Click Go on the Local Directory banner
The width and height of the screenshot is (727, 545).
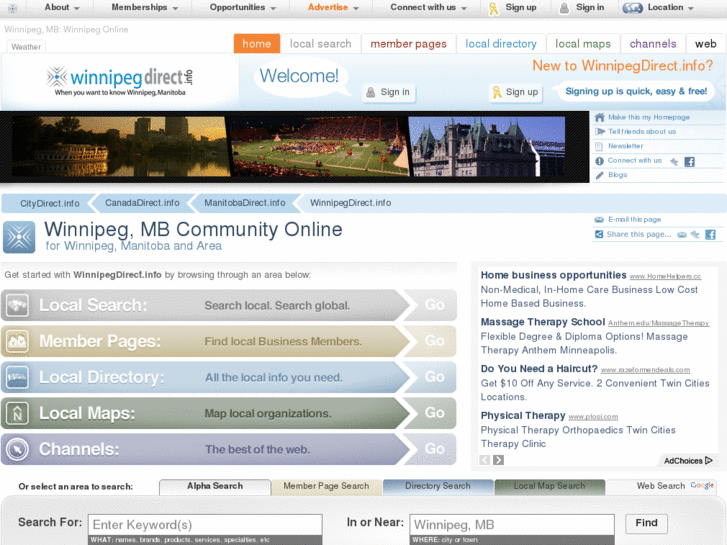point(434,377)
